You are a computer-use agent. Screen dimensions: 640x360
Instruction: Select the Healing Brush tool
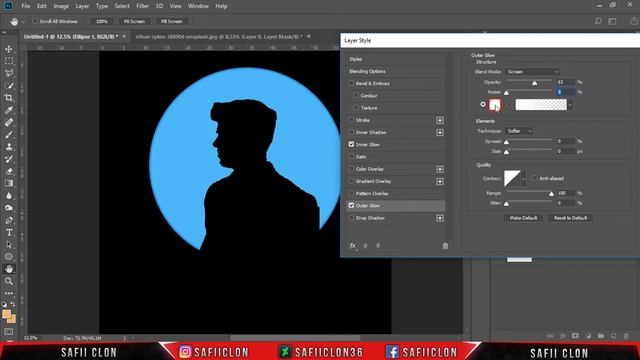point(9,122)
